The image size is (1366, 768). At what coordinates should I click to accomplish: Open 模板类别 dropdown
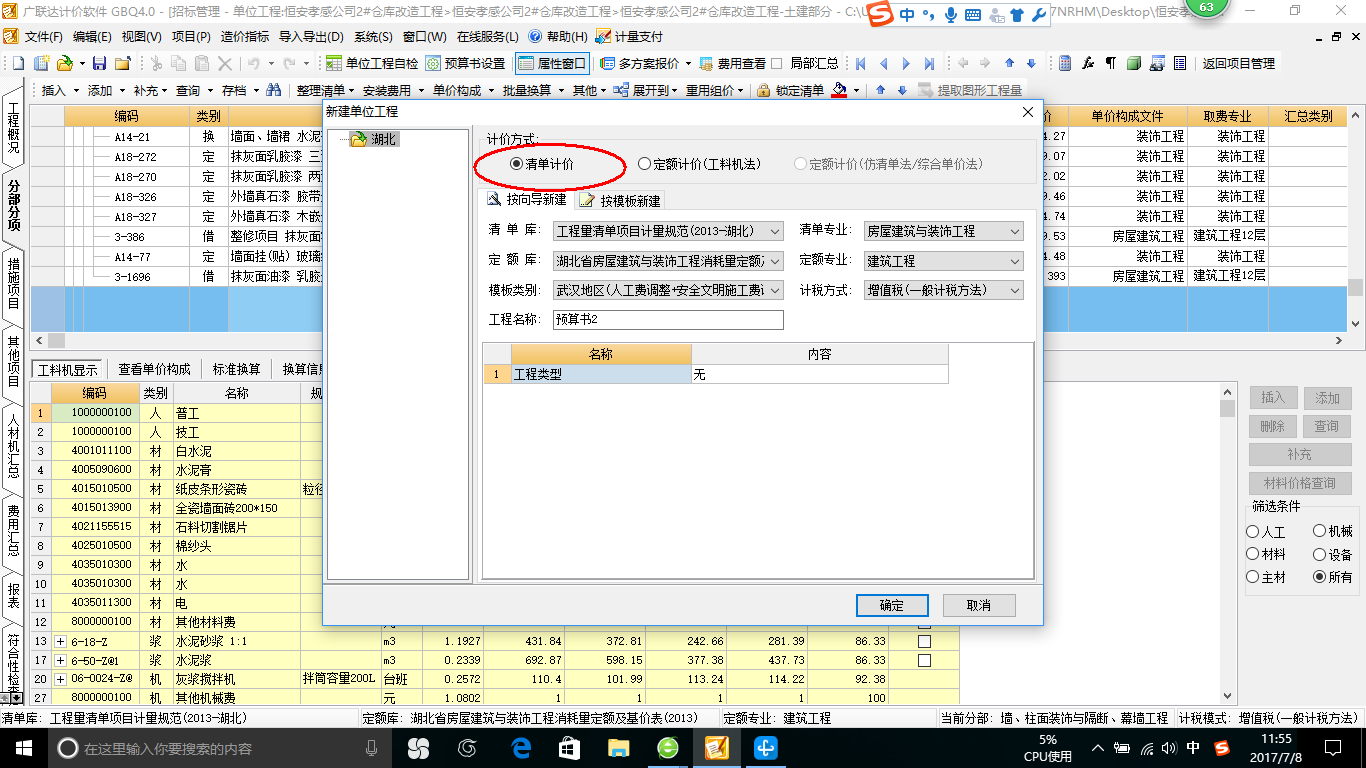click(x=668, y=290)
